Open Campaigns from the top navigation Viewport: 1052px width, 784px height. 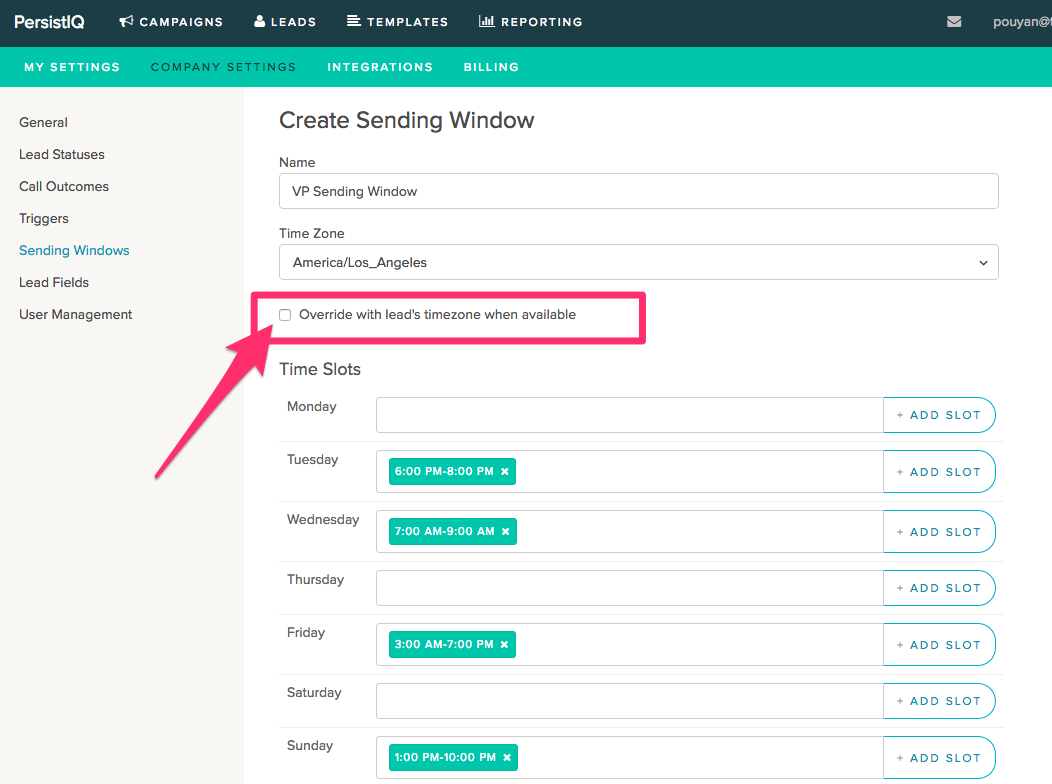pyautogui.click(x=171, y=22)
